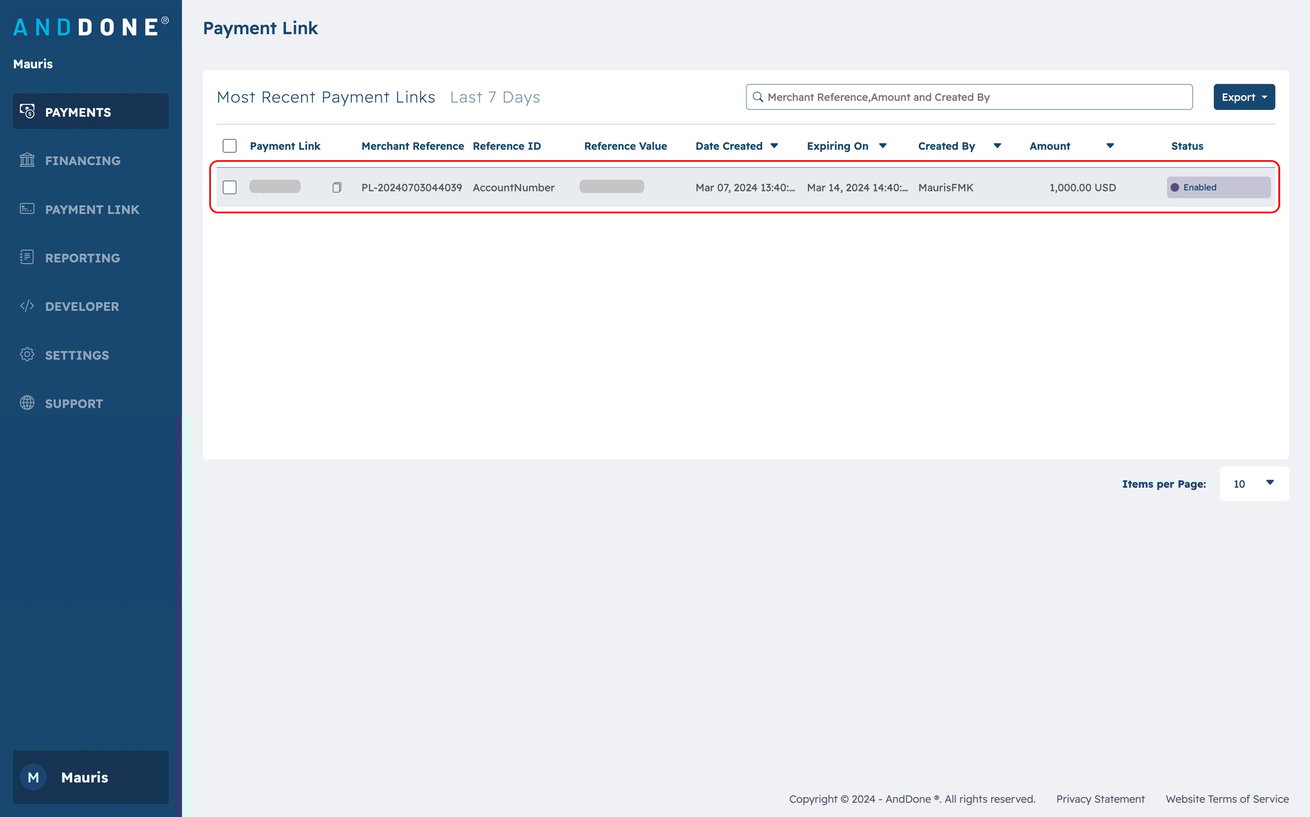Expand the Items per Page dropdown
The image size is (1310, 817).
(1253, 483)
